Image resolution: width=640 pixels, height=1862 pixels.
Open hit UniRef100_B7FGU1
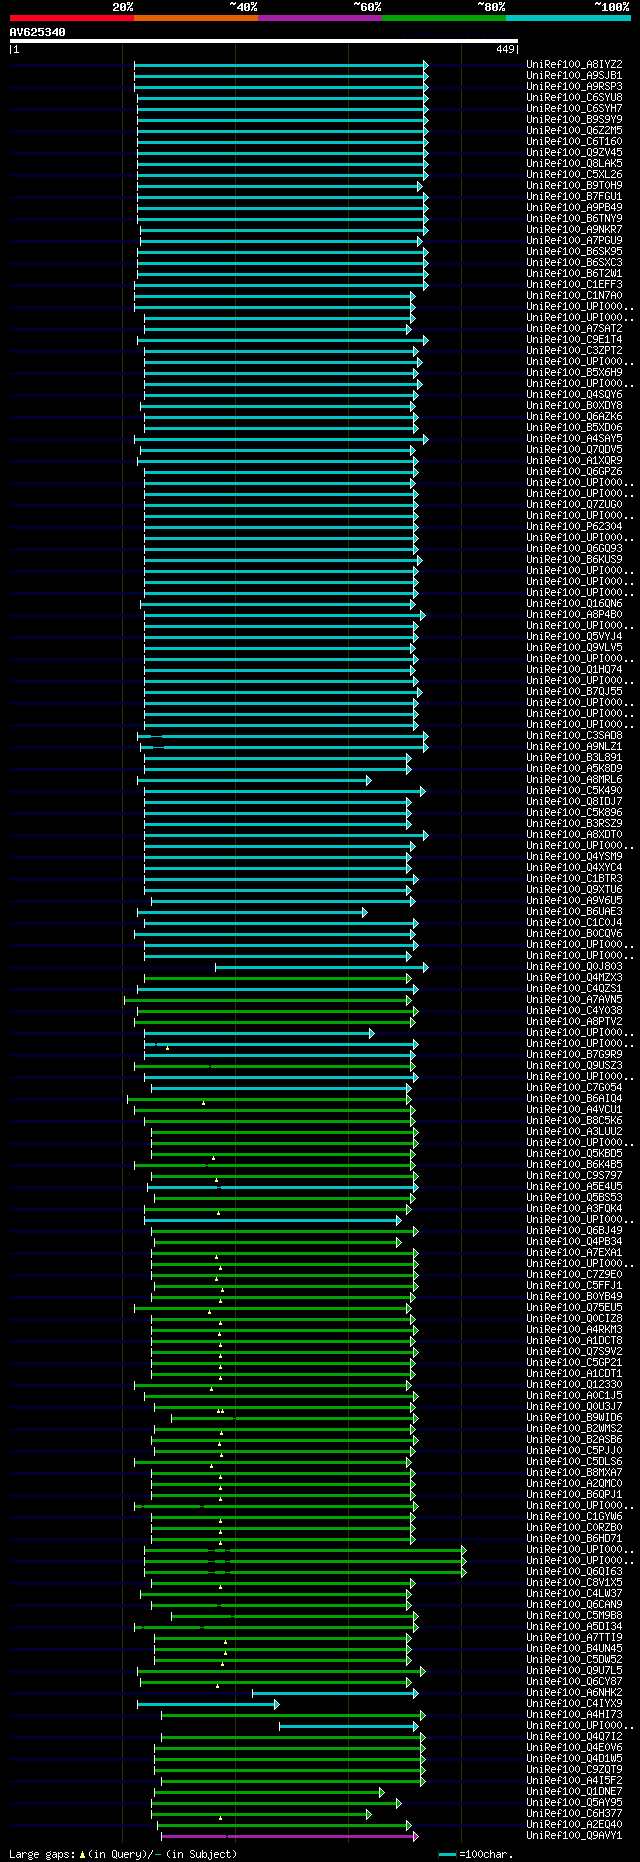click(x=574, y=196)
